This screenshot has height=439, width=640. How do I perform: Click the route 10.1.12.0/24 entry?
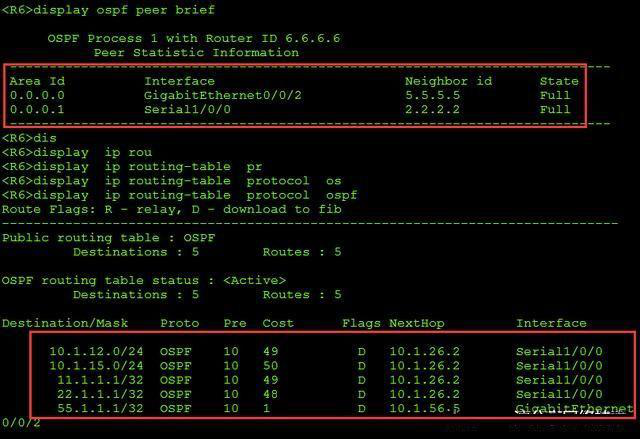click(x=325, y=351)
